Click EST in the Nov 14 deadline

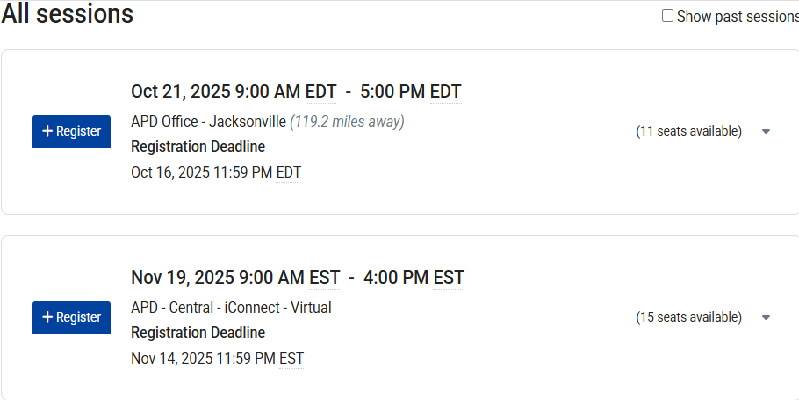pyautogui.click(x=291, y=357)
